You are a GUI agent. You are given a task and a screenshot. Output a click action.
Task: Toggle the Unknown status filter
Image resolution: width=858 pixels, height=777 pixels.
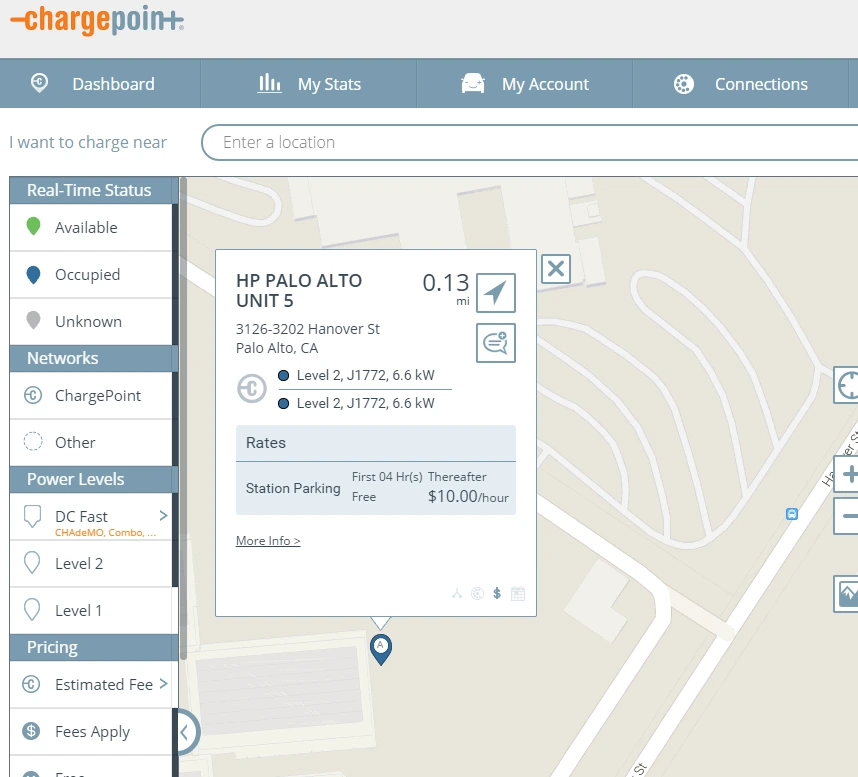(91, 322)
